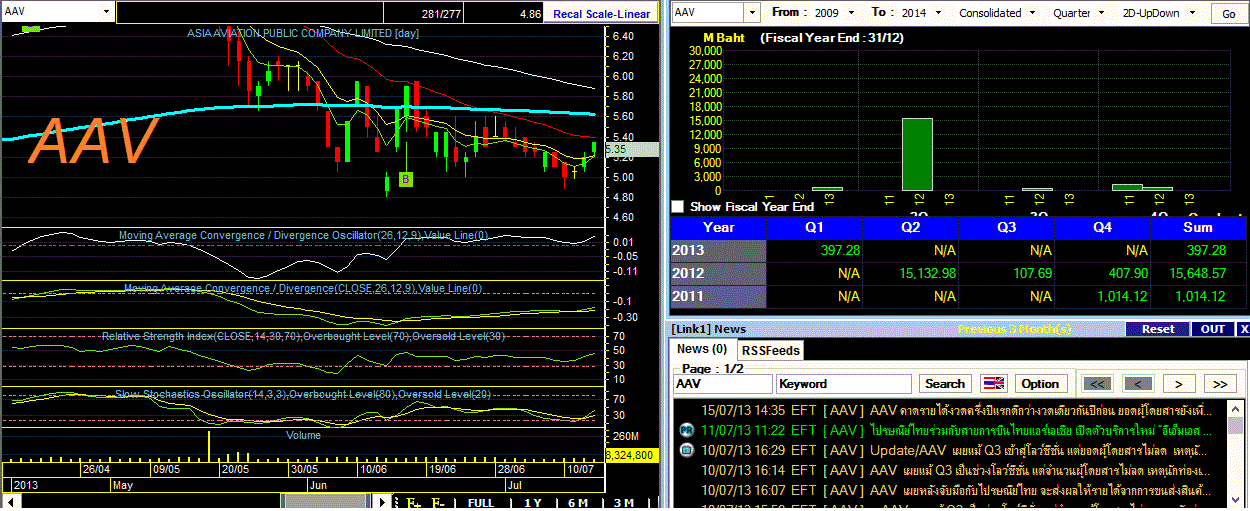Click the Sum column header
1250x511 pixels.
click(x=1199, y=227)
